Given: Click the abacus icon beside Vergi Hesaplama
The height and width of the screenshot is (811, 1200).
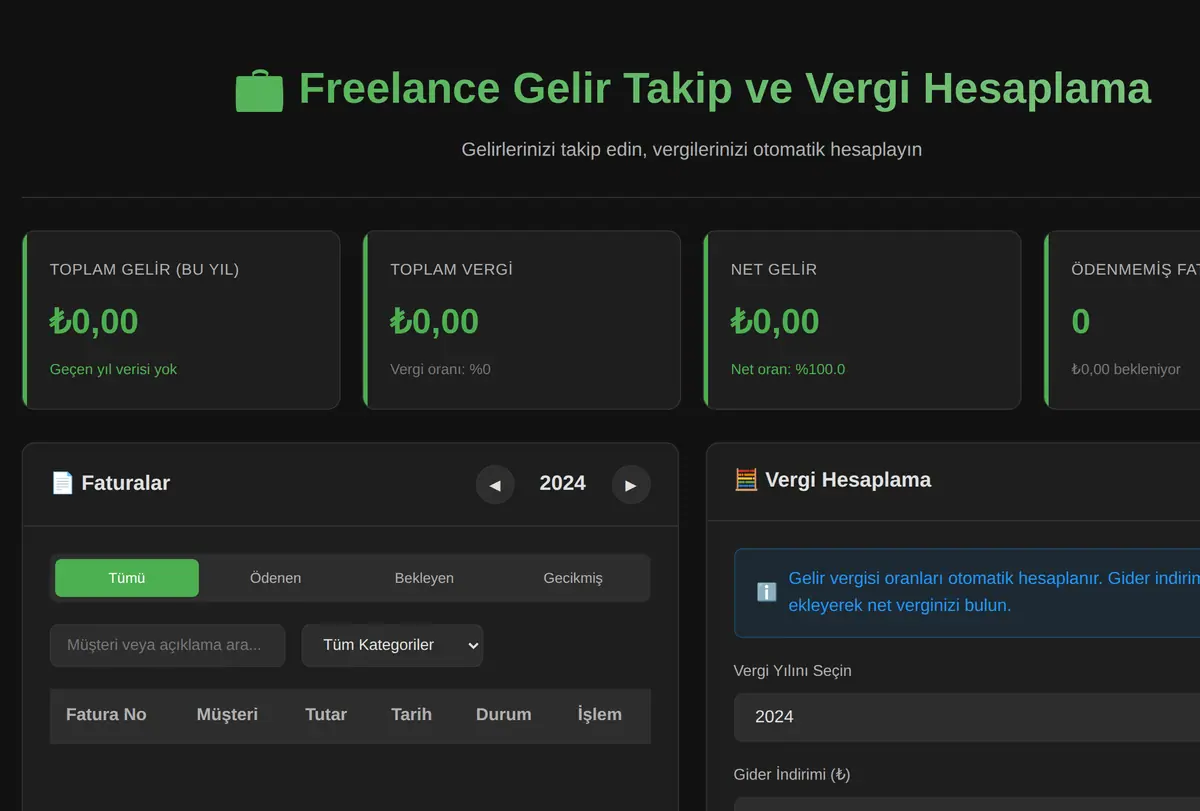Looking at the screenshot, I should coord(746,480).
